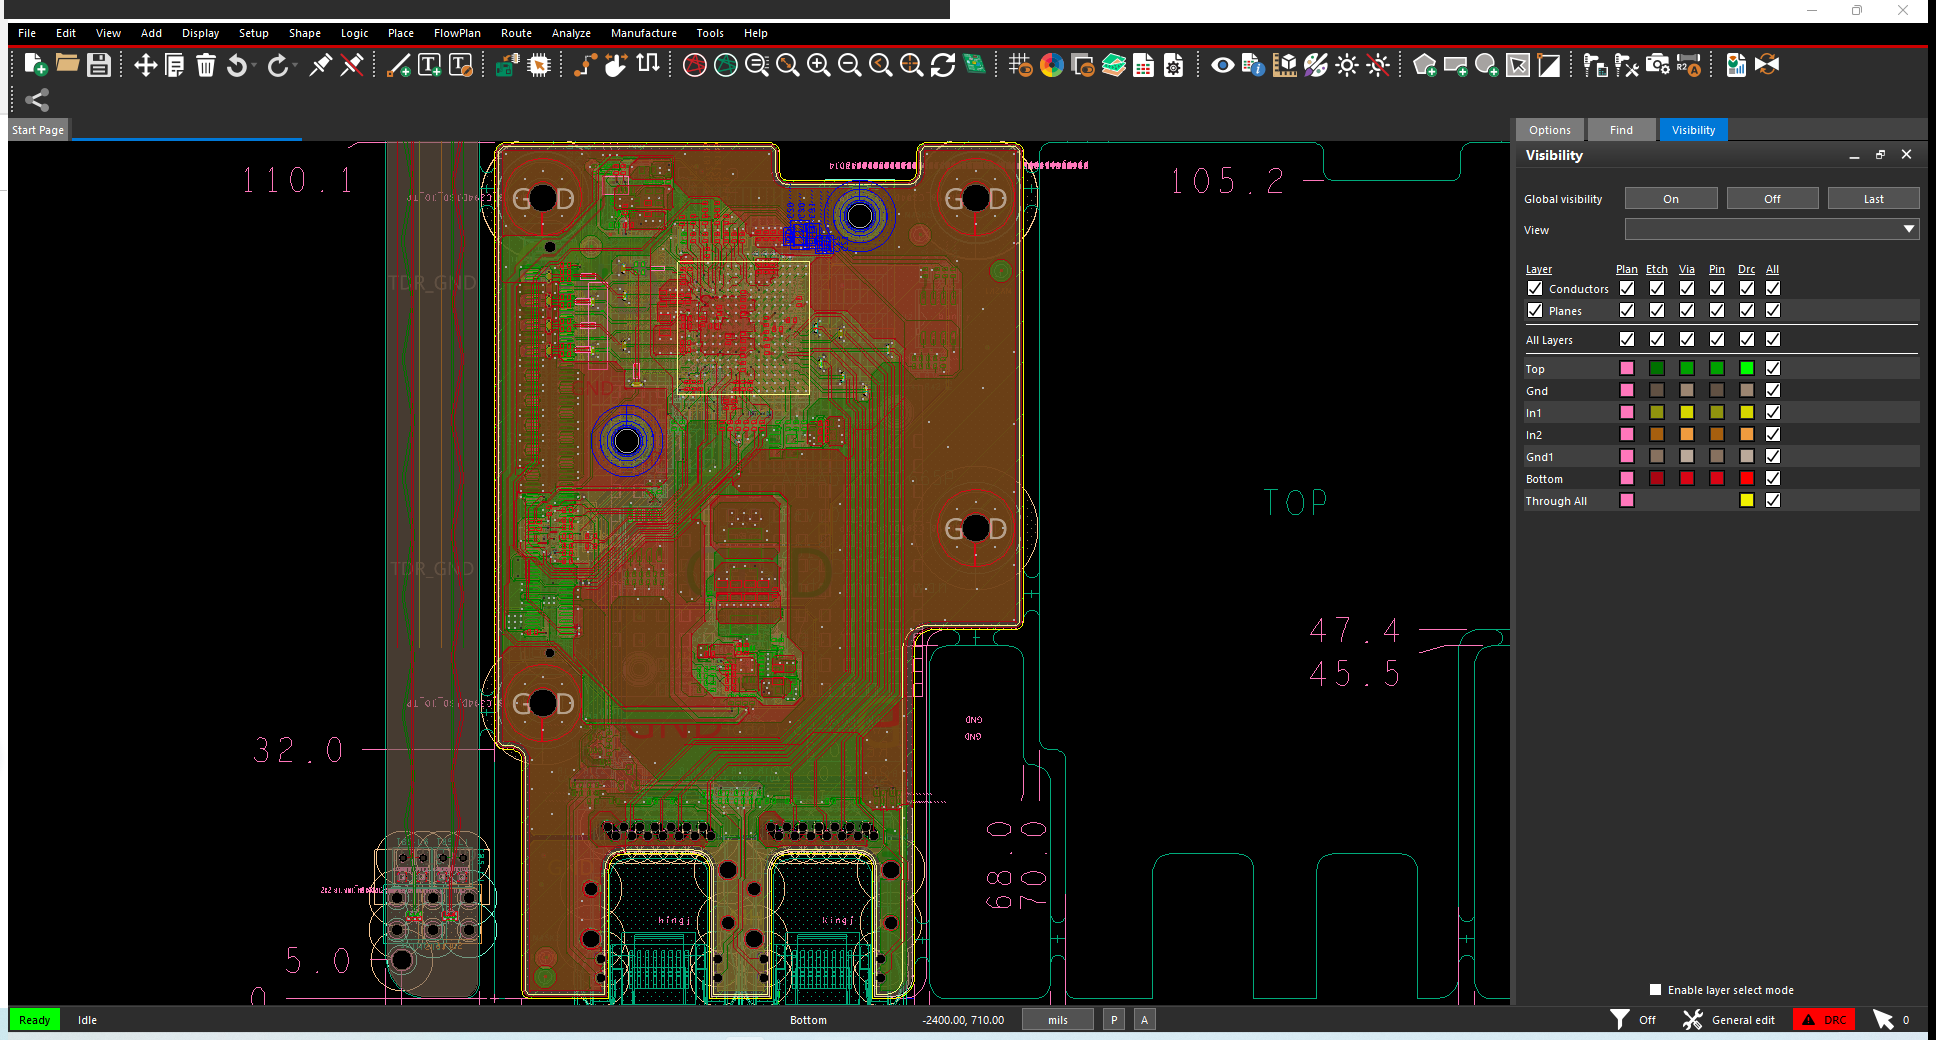This screenshot has width=1936, height=1040.
Task: Click the Refresh display icon
Action: 942,65
